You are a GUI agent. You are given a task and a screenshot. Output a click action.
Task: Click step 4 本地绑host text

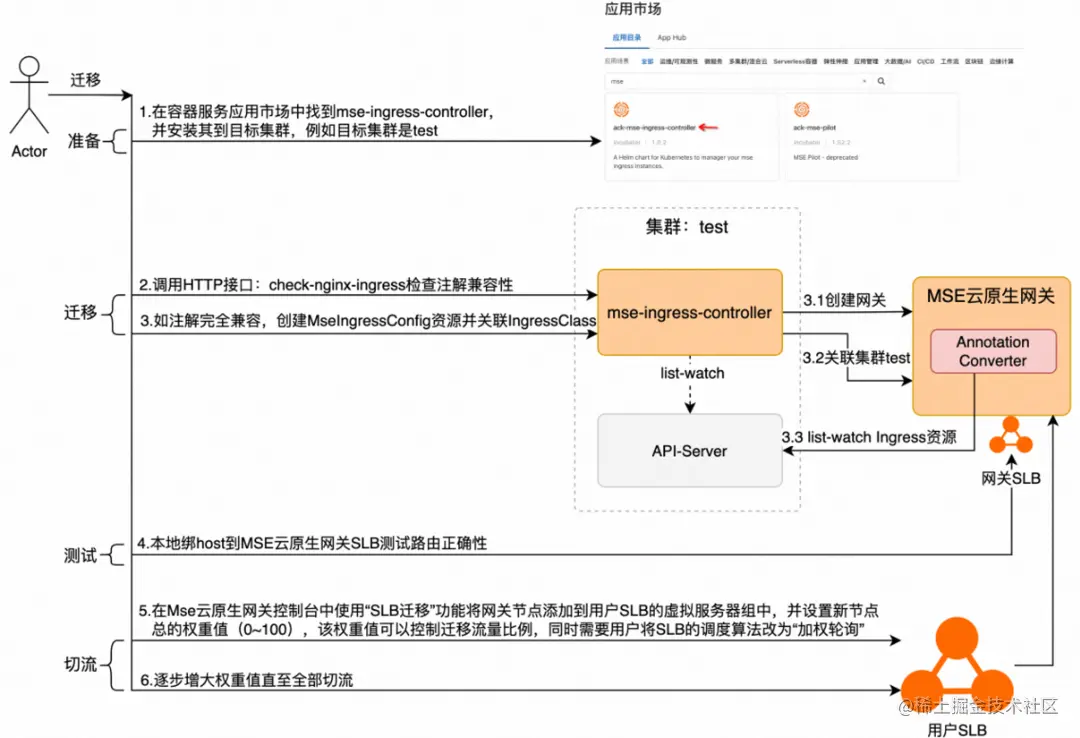[312, 543]
